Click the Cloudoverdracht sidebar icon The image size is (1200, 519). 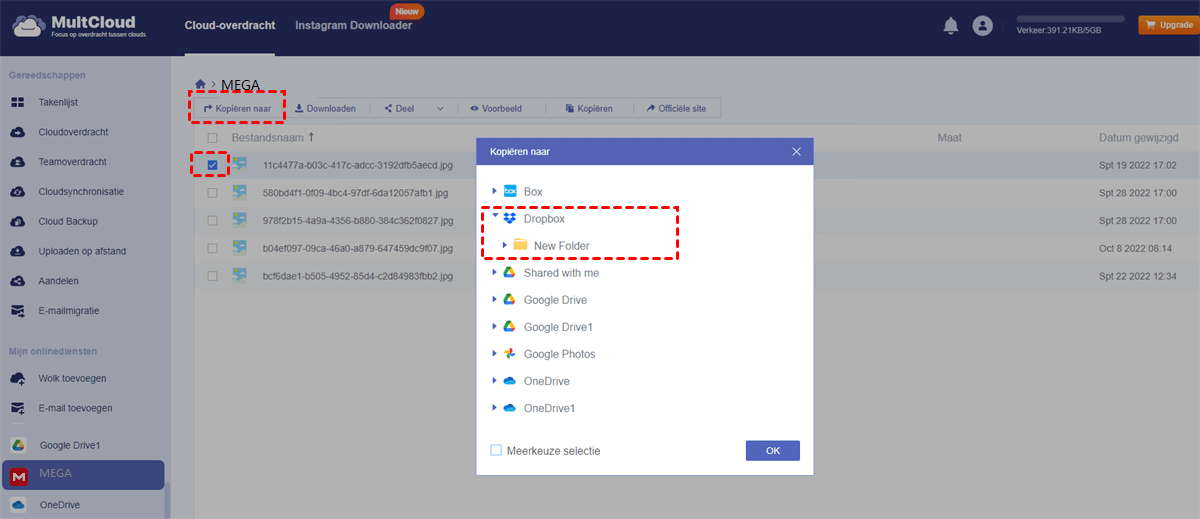(18, 132)
